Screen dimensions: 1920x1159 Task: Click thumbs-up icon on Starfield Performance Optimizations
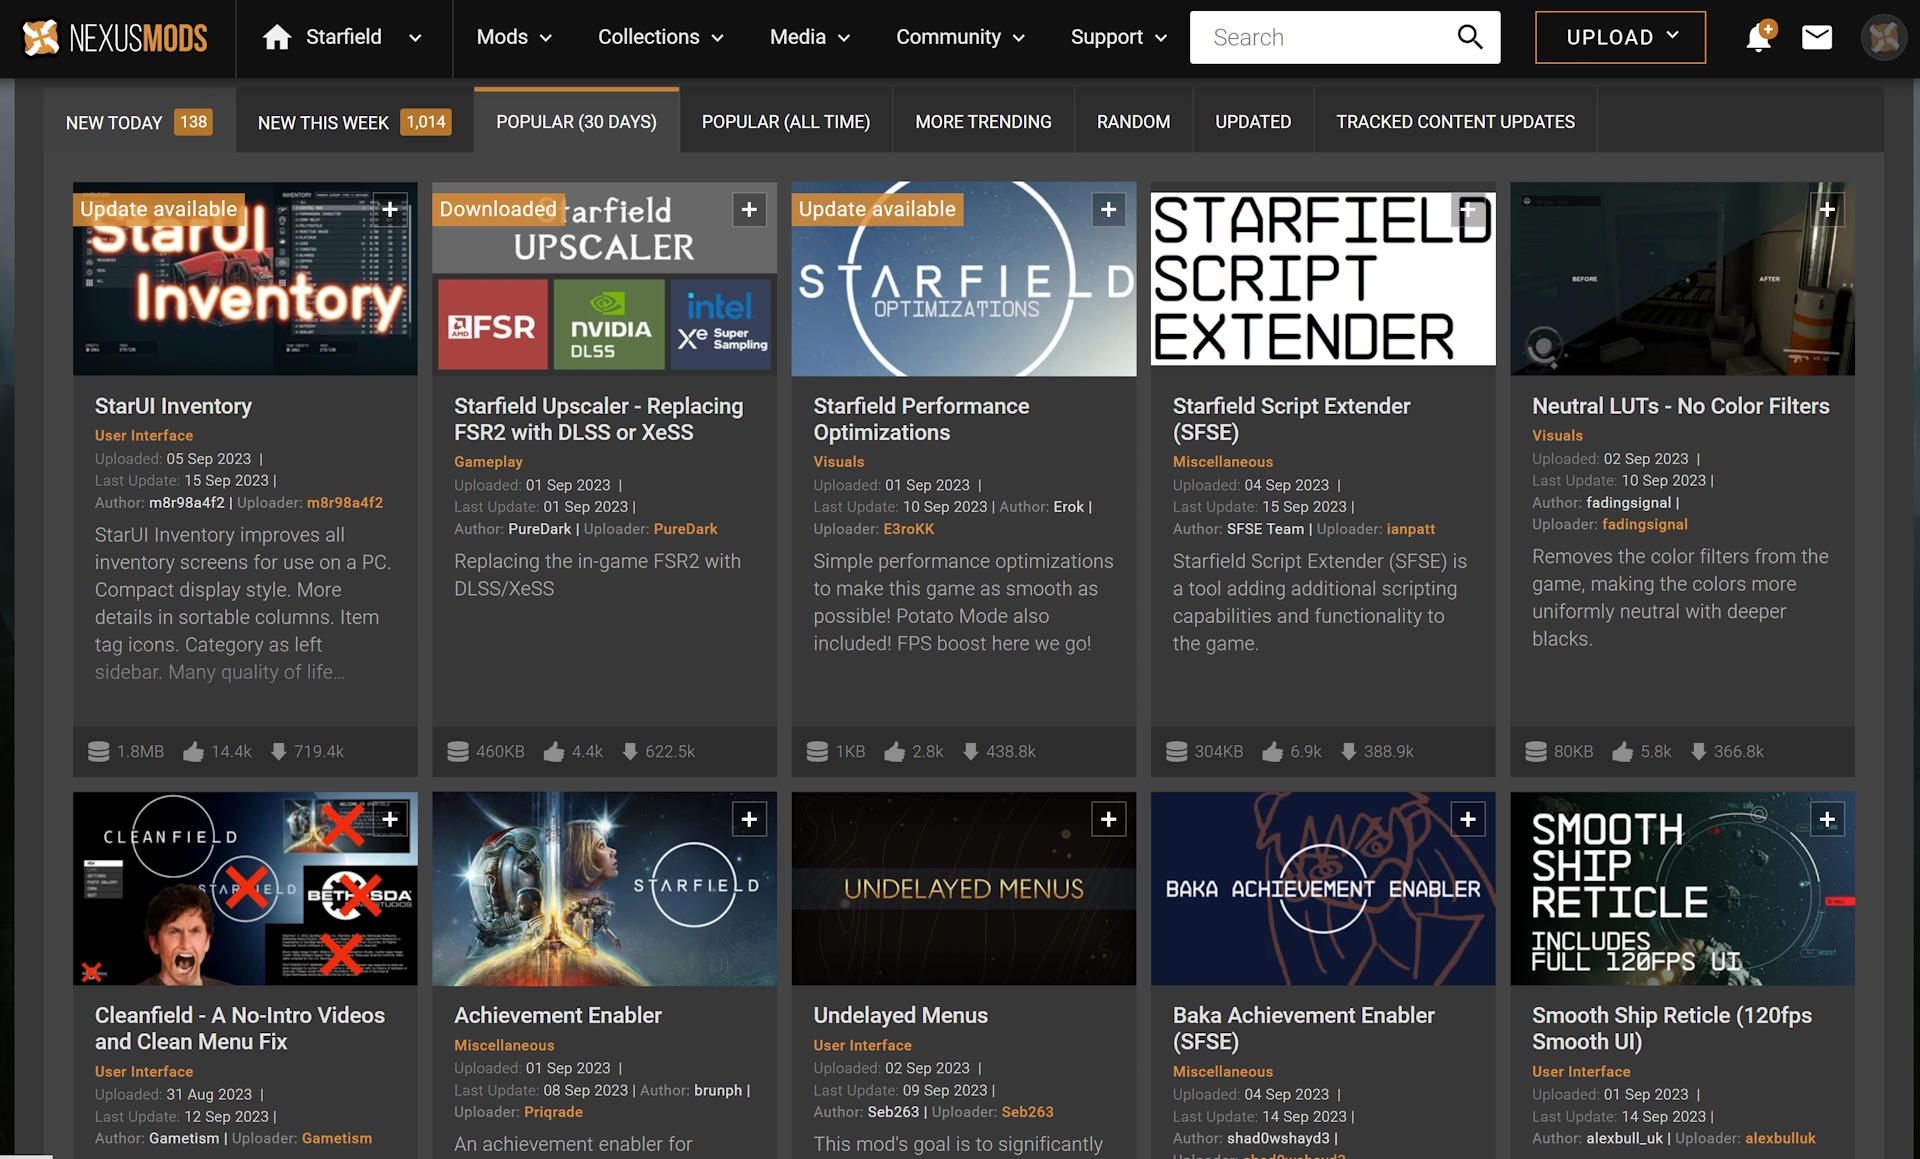[x=894, y=751]
